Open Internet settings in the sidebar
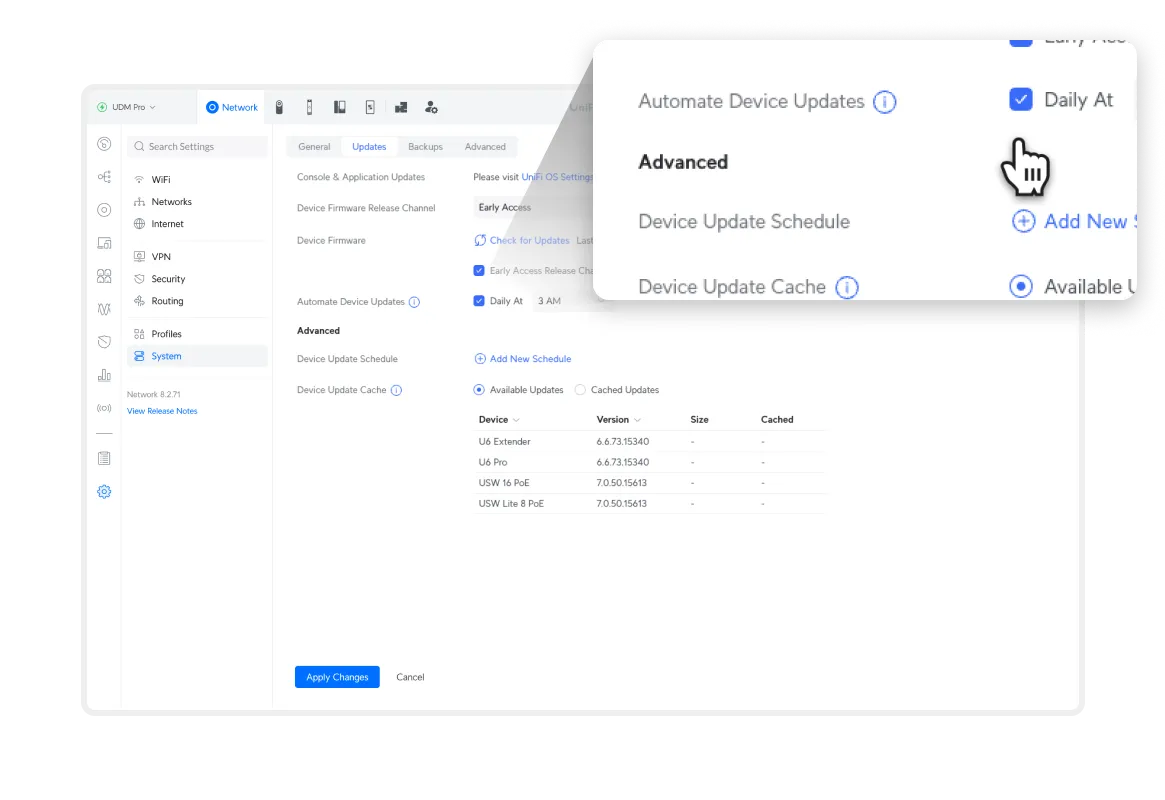1165x800 pixels. pos(197,224)
